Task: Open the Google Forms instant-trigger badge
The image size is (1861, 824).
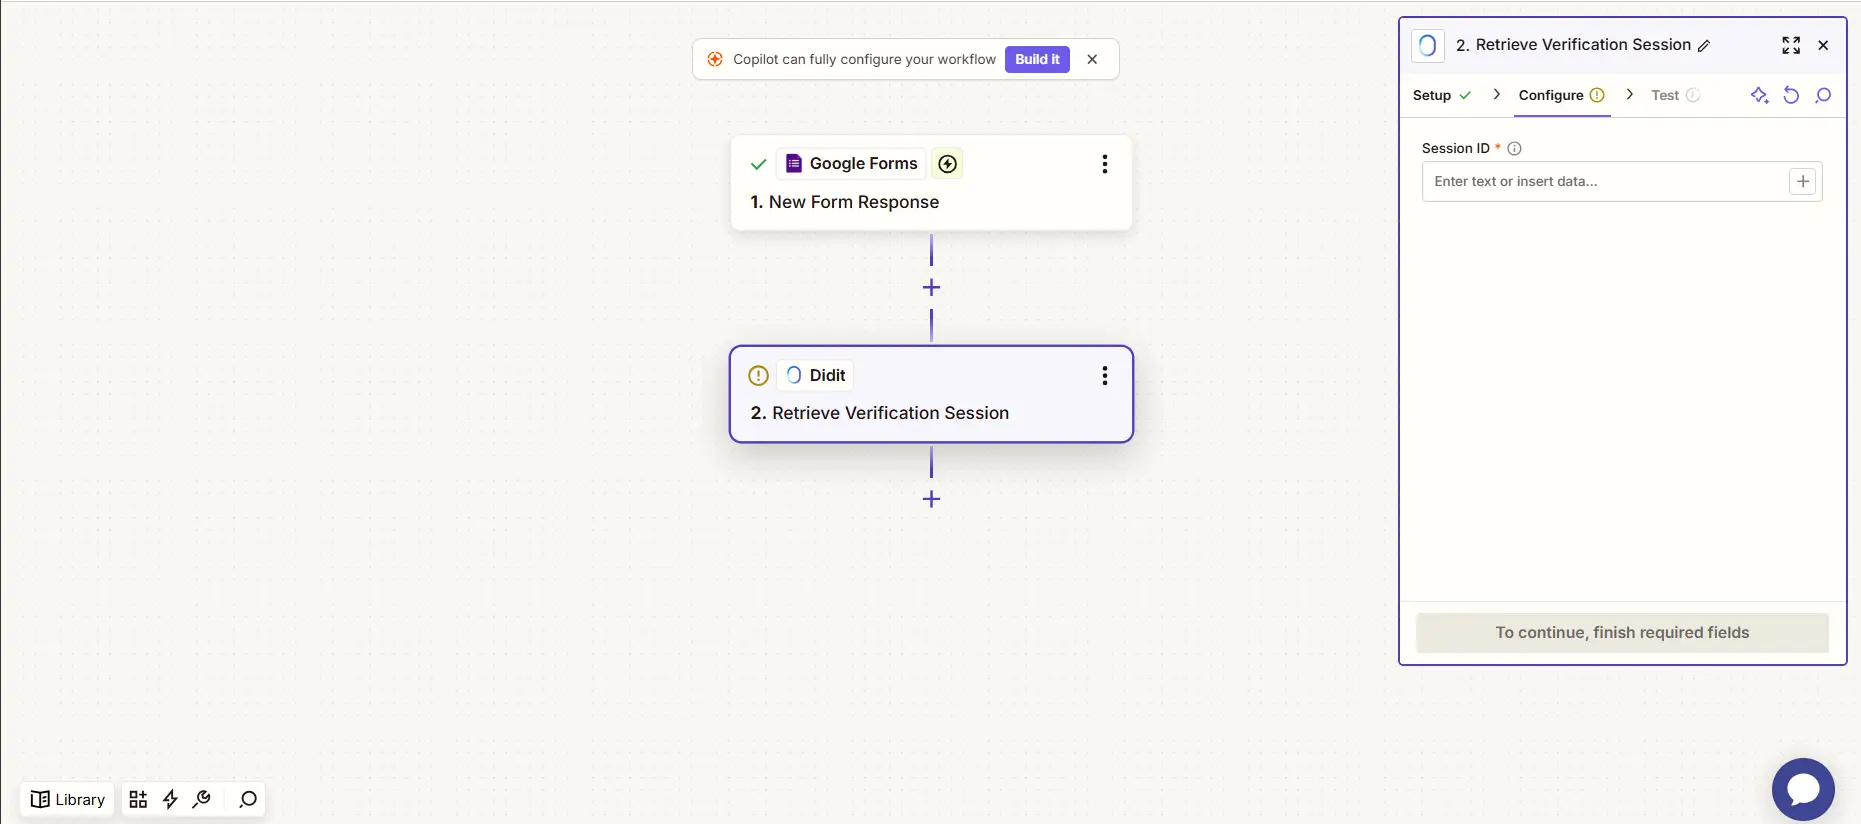Action: point(947,163)
